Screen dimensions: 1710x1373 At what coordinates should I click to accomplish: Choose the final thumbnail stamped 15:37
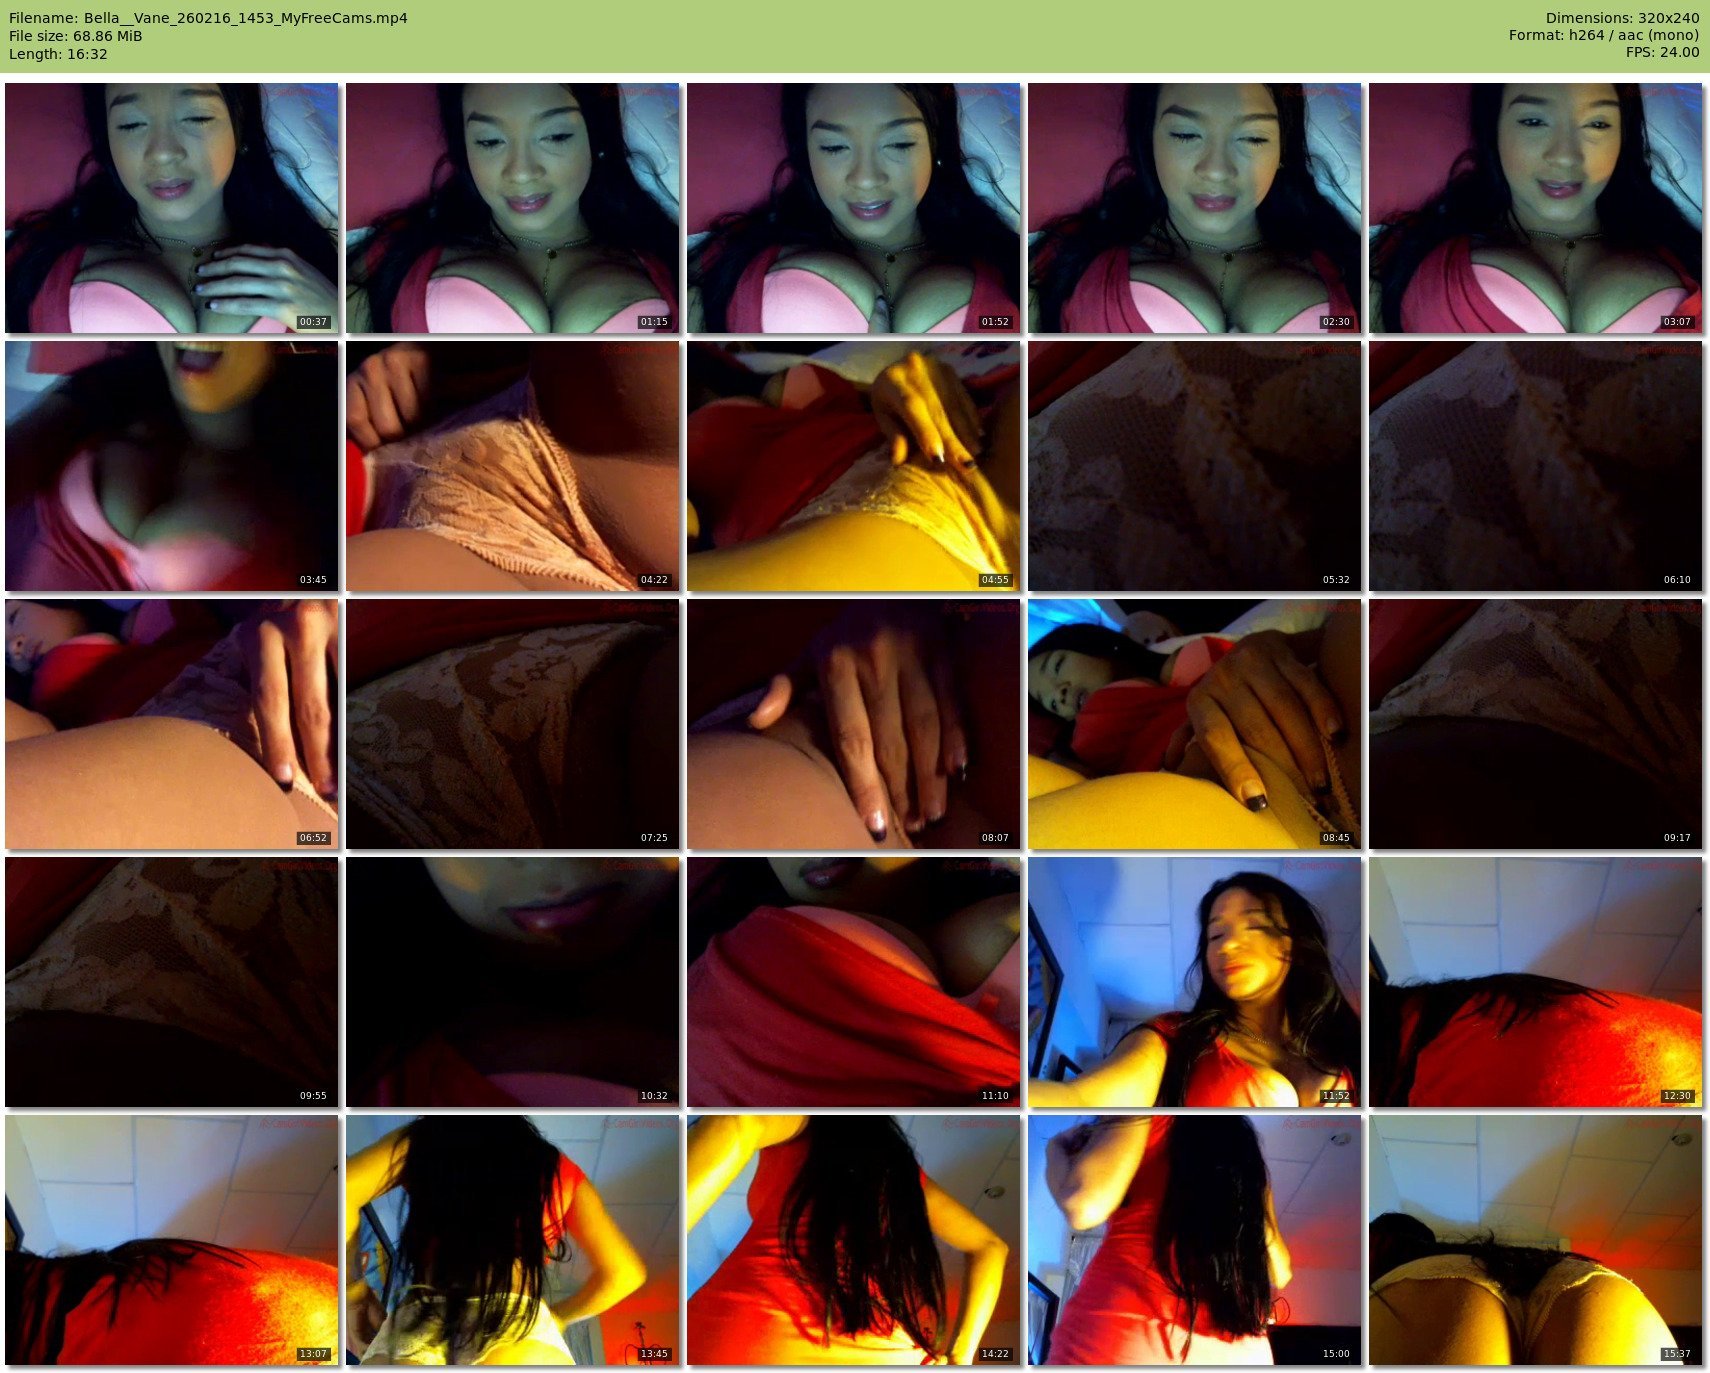[x=1536, y=1240]
